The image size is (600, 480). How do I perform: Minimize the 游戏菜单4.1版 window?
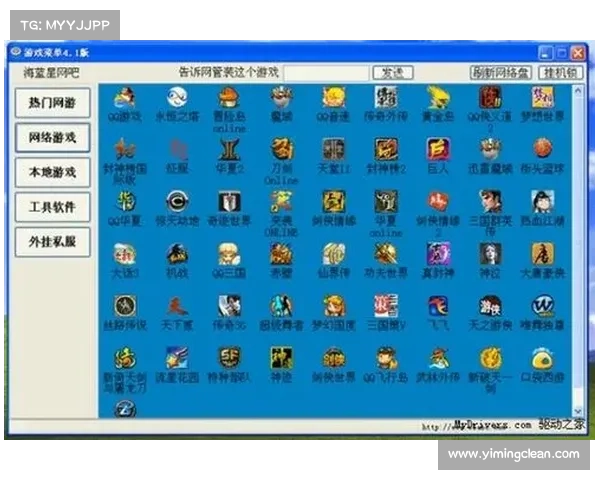coord(545,53)
